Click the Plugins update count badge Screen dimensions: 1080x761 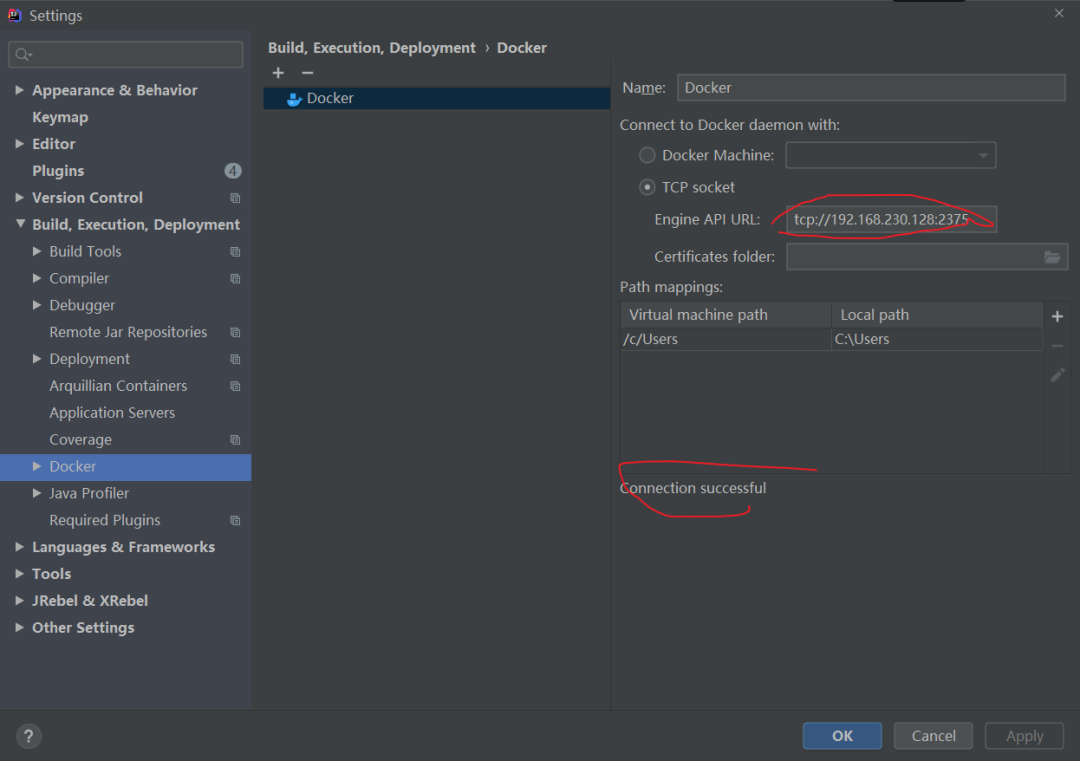tap(233, 171)
